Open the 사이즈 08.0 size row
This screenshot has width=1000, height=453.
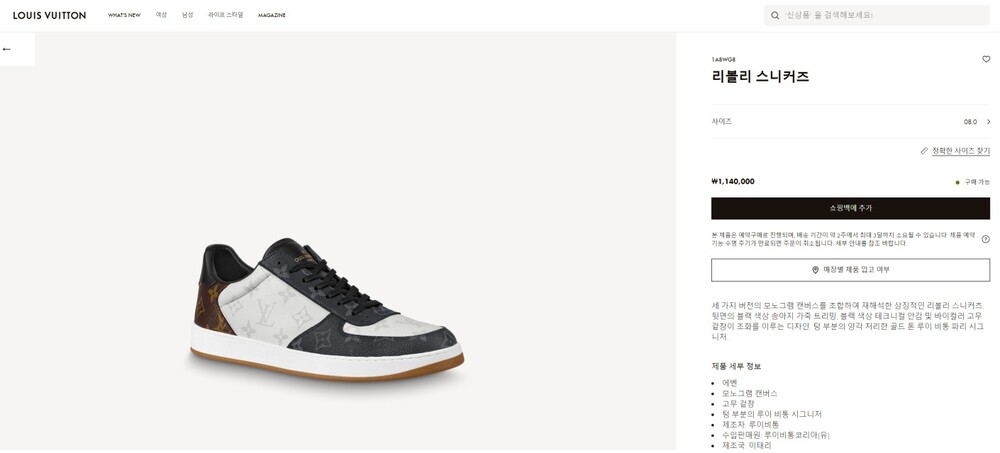(850, 122)
